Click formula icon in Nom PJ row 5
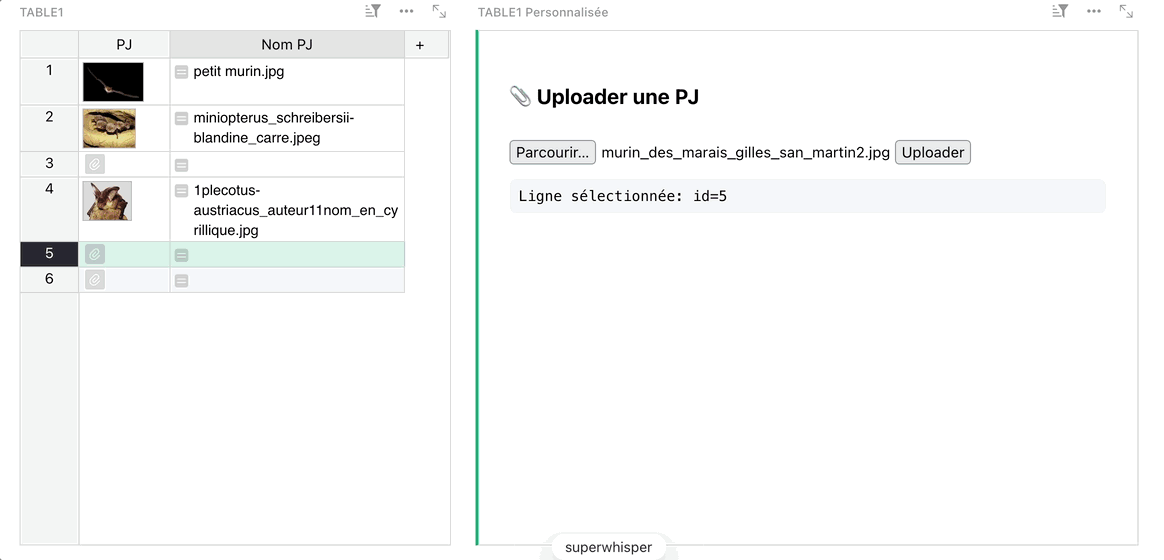This screenshot has height=560, width=1164. click(181, 255)
